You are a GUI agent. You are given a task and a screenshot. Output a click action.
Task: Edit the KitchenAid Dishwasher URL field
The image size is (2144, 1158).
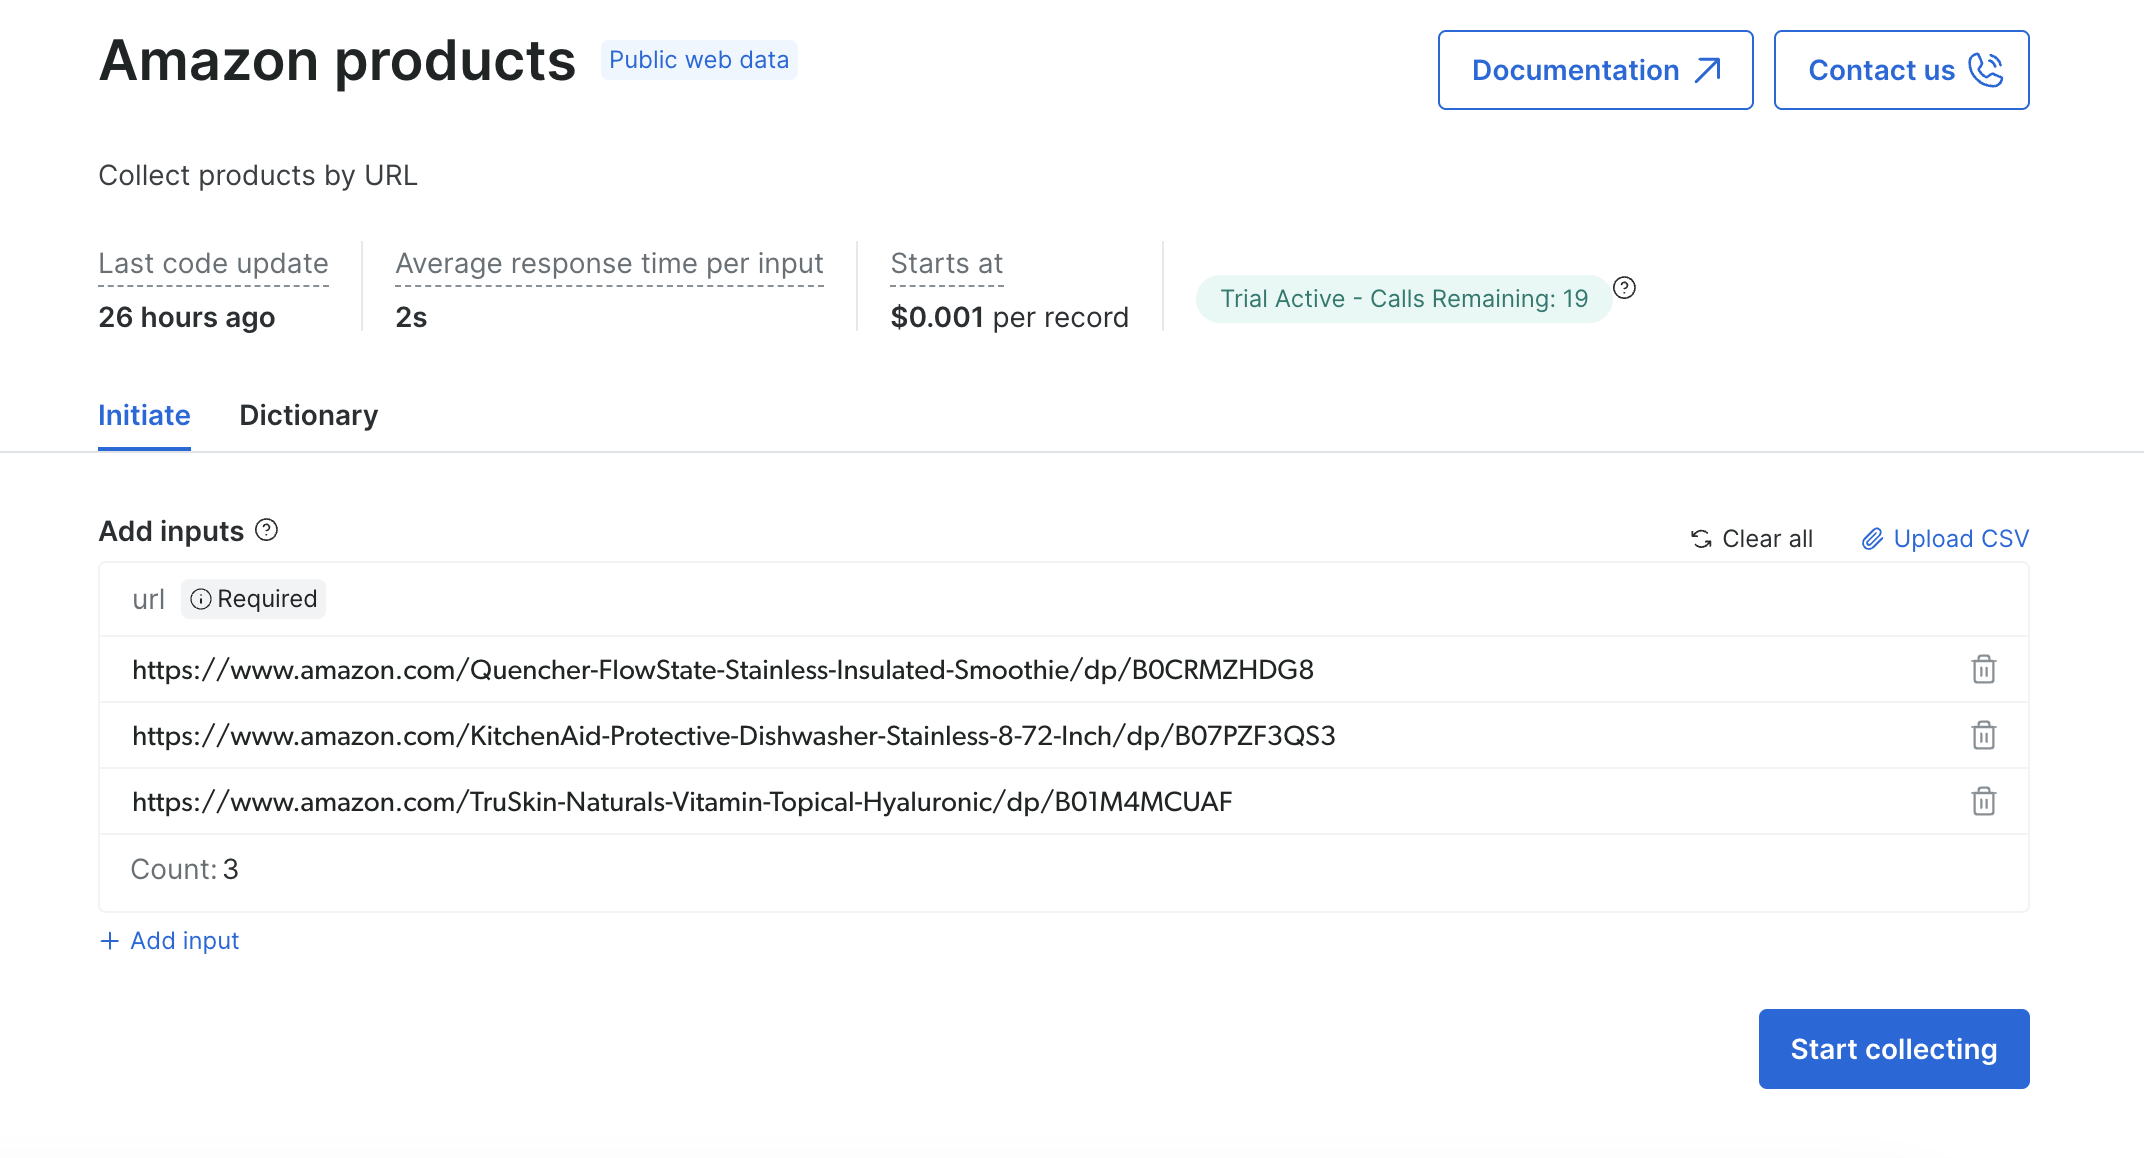[x=733, y=735]
